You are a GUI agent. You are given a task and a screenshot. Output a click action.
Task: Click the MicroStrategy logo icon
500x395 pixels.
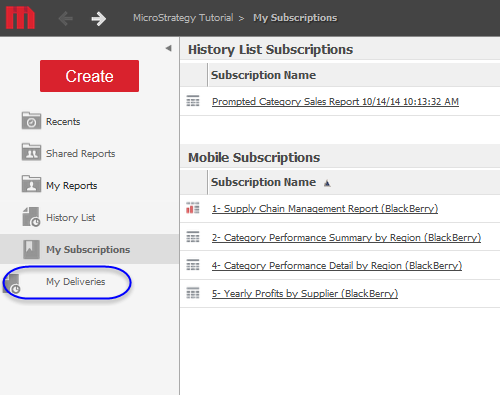20,18
